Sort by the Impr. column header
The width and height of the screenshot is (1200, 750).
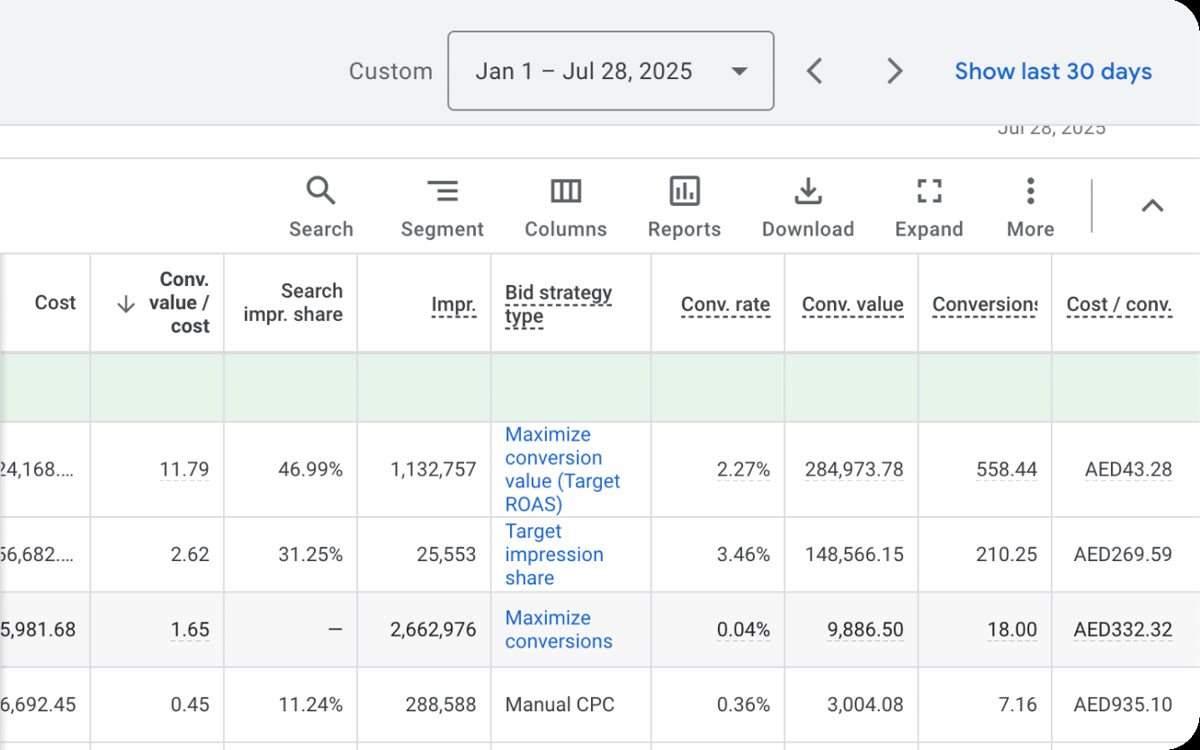454,305
